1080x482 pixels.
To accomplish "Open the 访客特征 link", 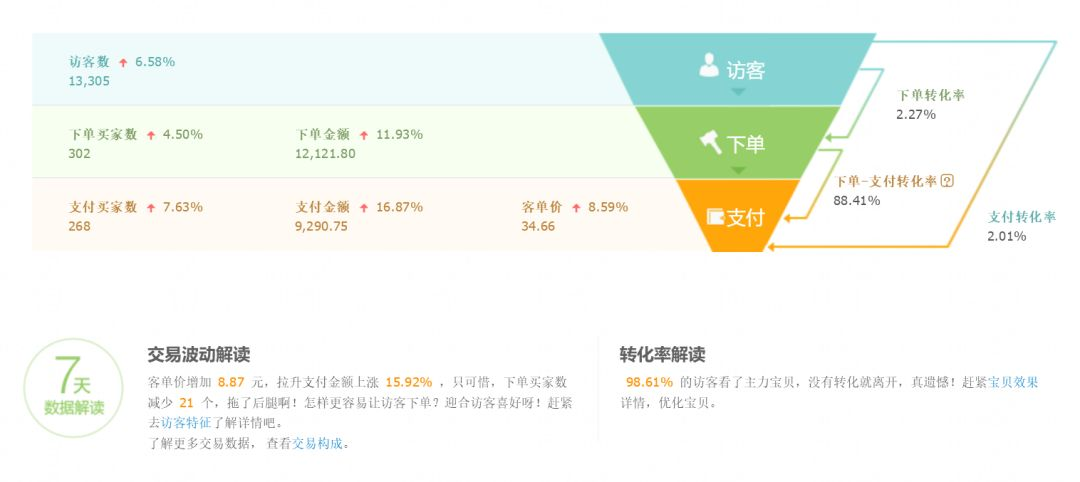I will tap(187, 423).
